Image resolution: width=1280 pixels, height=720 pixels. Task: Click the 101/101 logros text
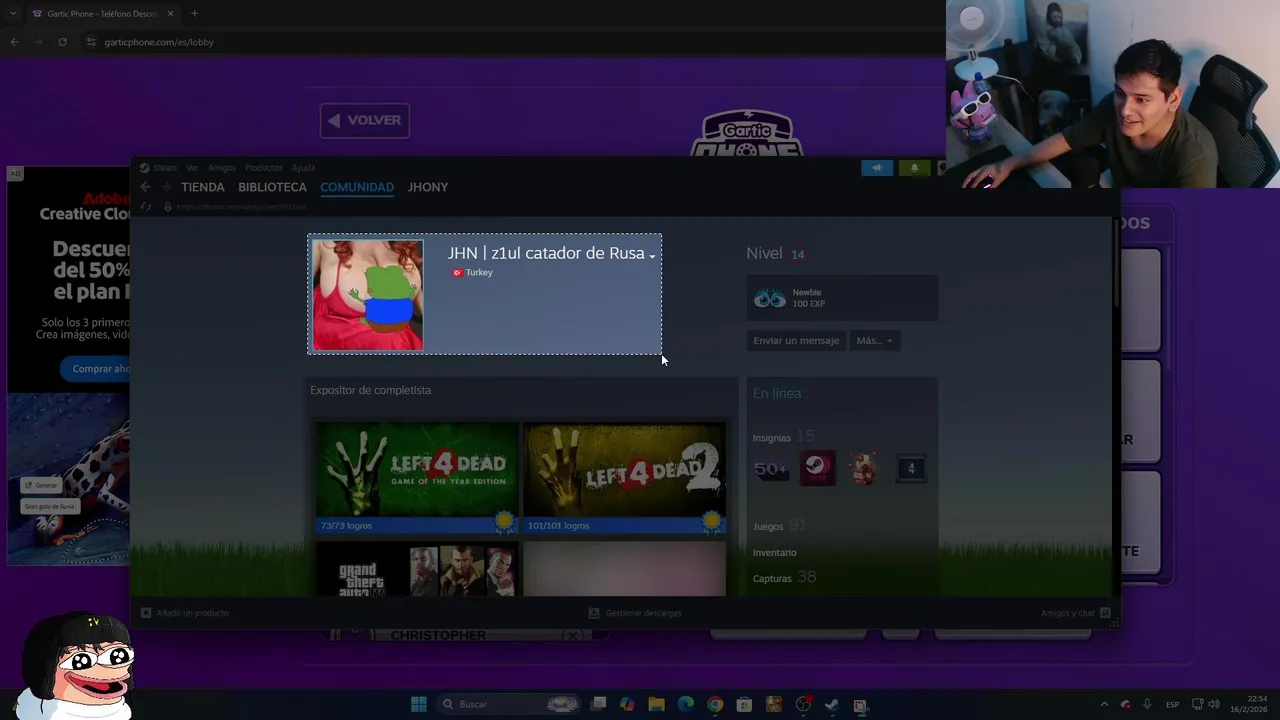(x=558, y=526)
